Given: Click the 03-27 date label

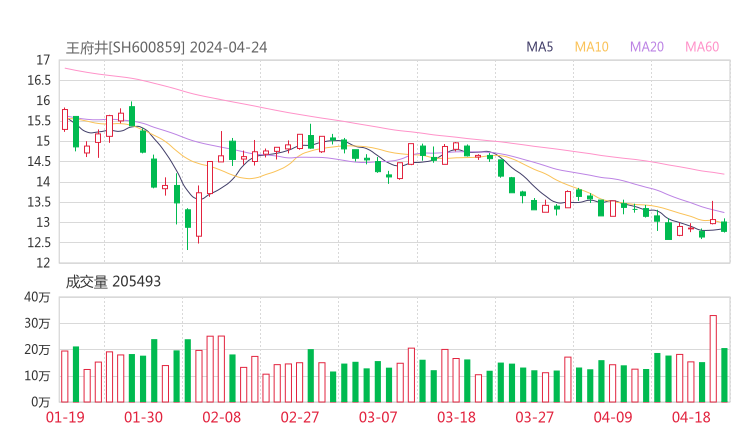Looking at the screenshot, I should pyautogui.click(x=534, y=417).
